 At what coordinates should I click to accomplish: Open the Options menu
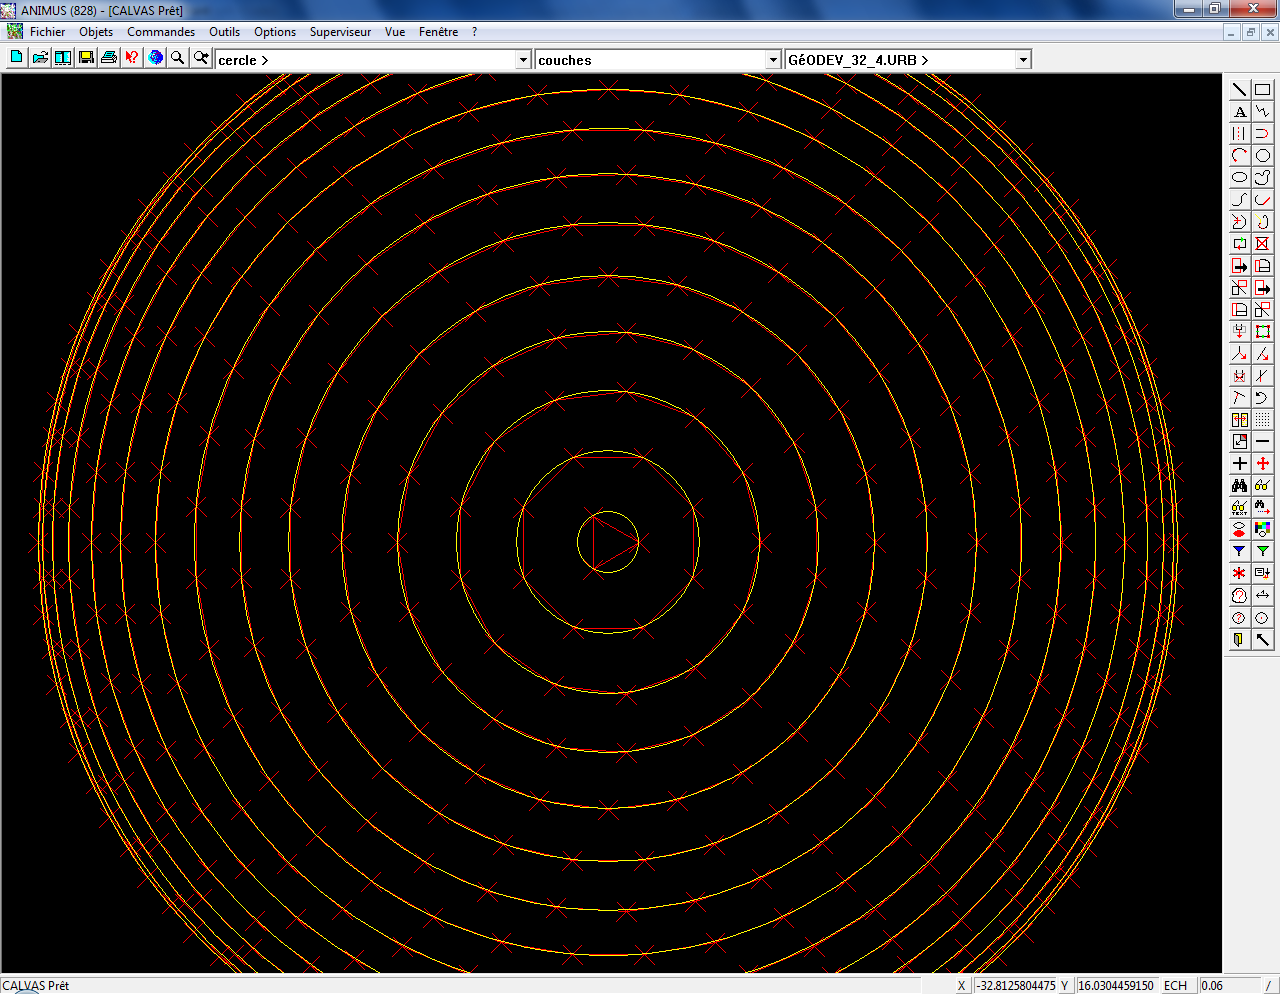point(275,32)
